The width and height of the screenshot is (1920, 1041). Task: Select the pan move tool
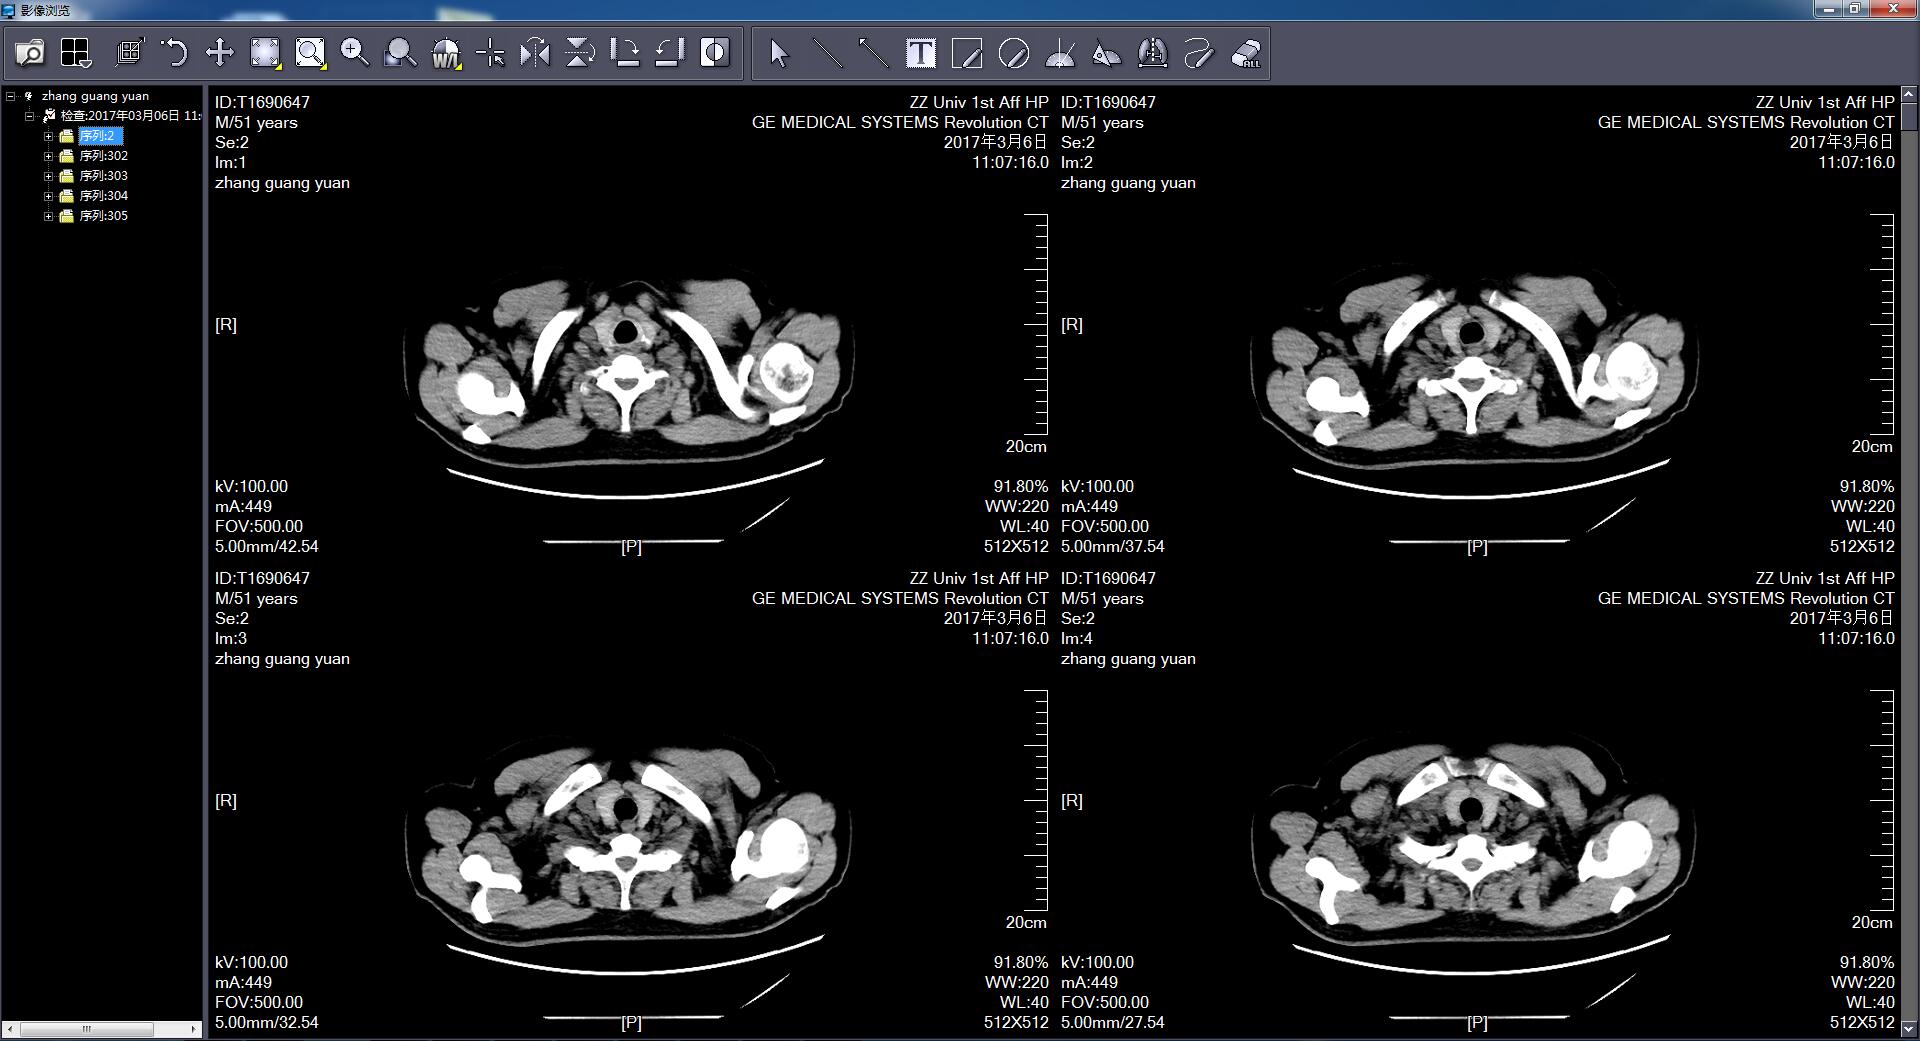pyautogui.click(x=219, y=53)
